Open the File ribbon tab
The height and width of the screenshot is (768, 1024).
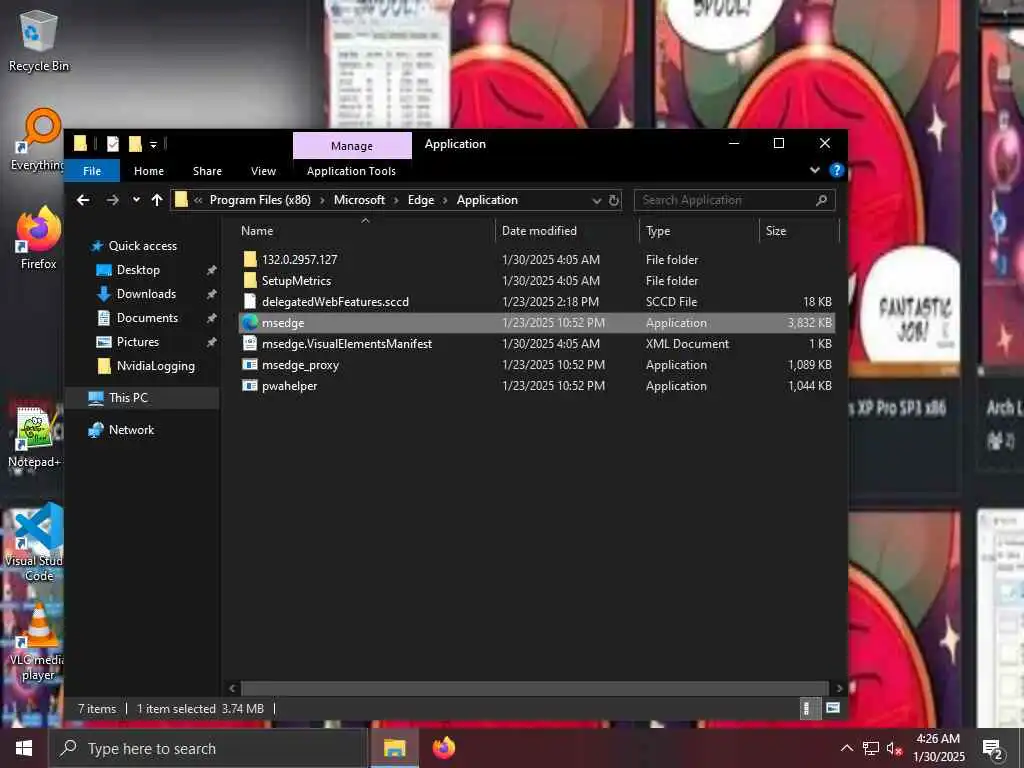coord(92,171)
